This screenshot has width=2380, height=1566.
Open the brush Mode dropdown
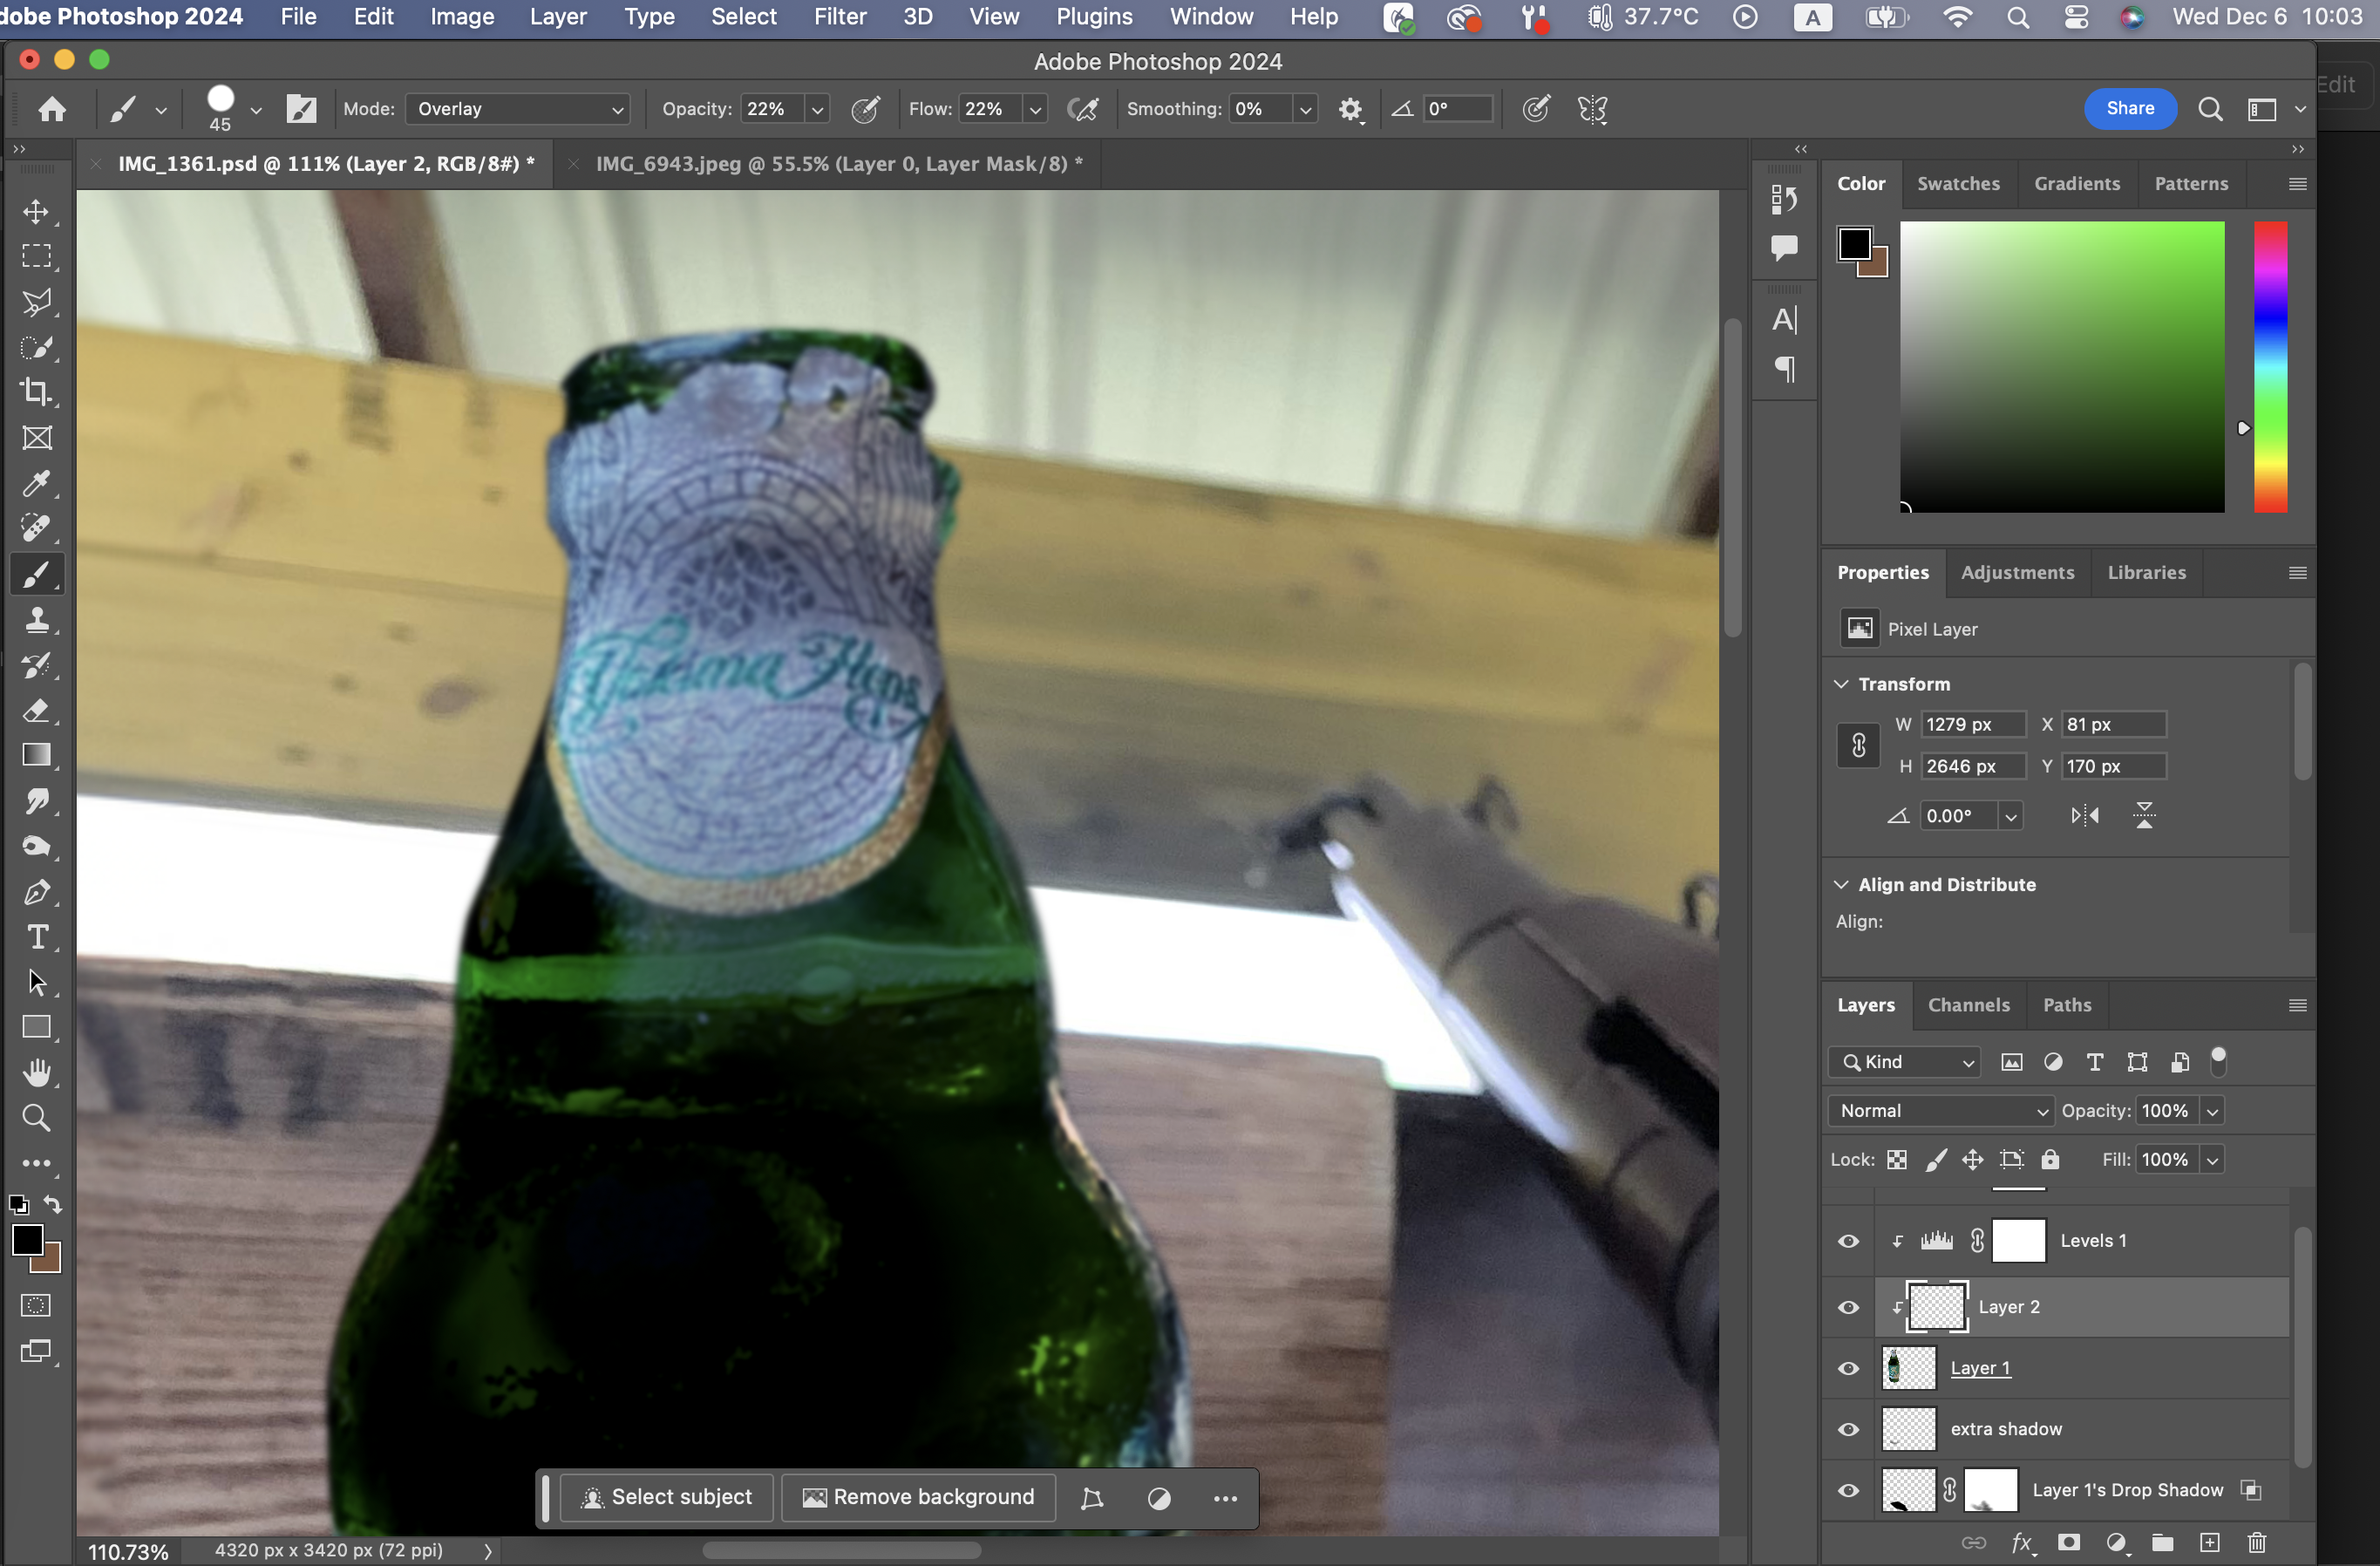[x=518, y=109]
